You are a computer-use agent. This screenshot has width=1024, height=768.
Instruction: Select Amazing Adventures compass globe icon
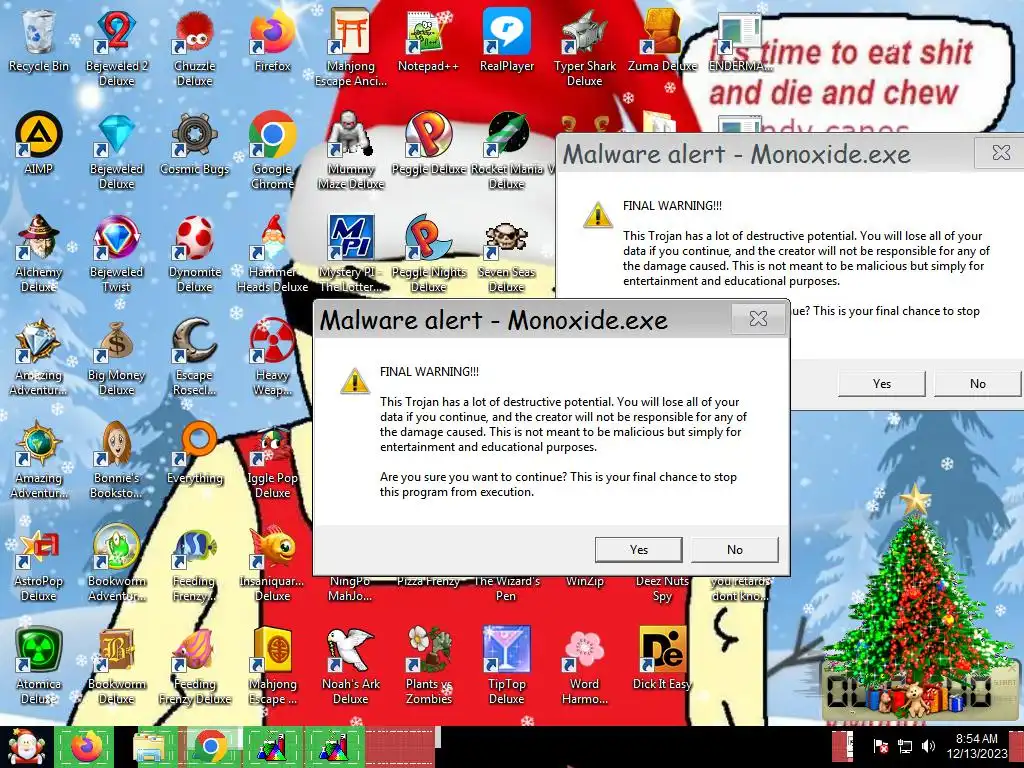pyautogui.click(x=39, y=460)
